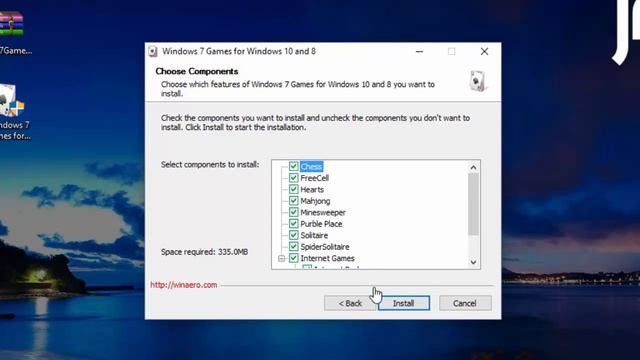Image resolution: width=640 pixels, height=360 pixels.
Task: Collapse the Internet Games tree node
Action: click(281, 258)
